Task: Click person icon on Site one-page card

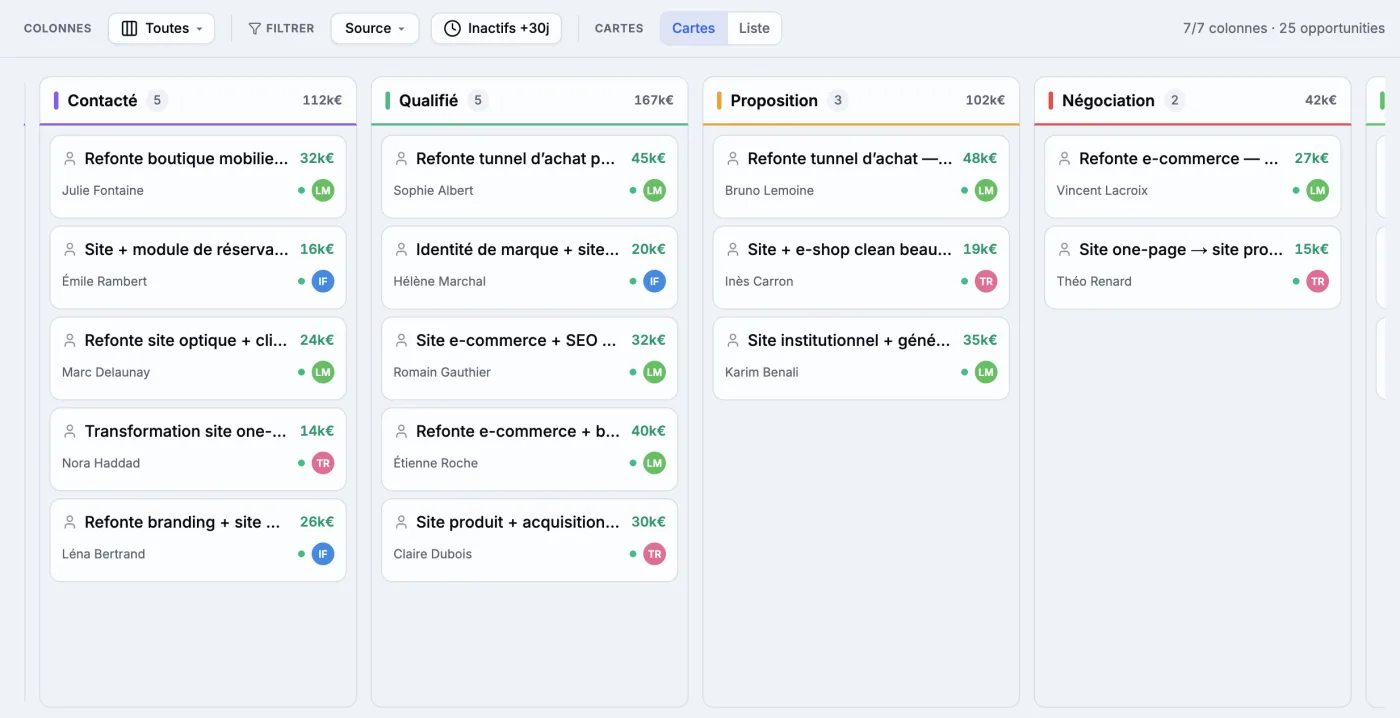Action: point(1064,249)
